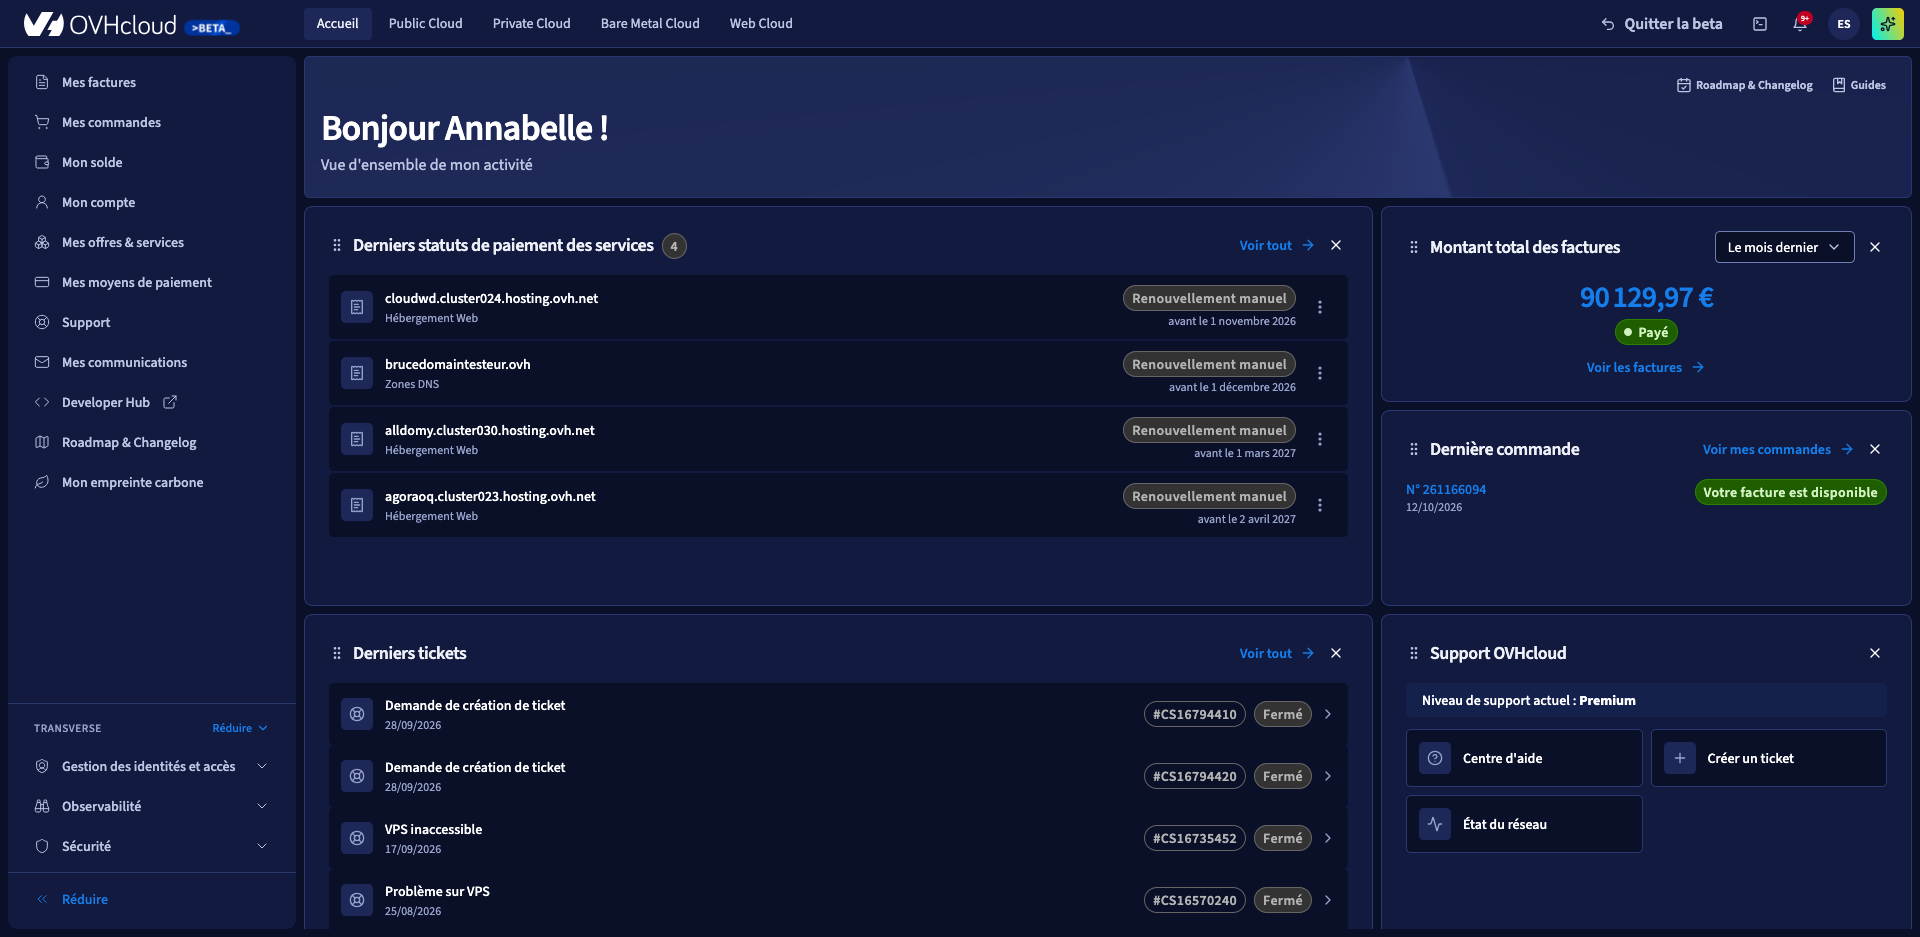This screenshot has width=1920, height=937.
Task: Open actions menu for alldomy.cluster030.hosting.ovh.net
Action: (x=1320, y=439)
